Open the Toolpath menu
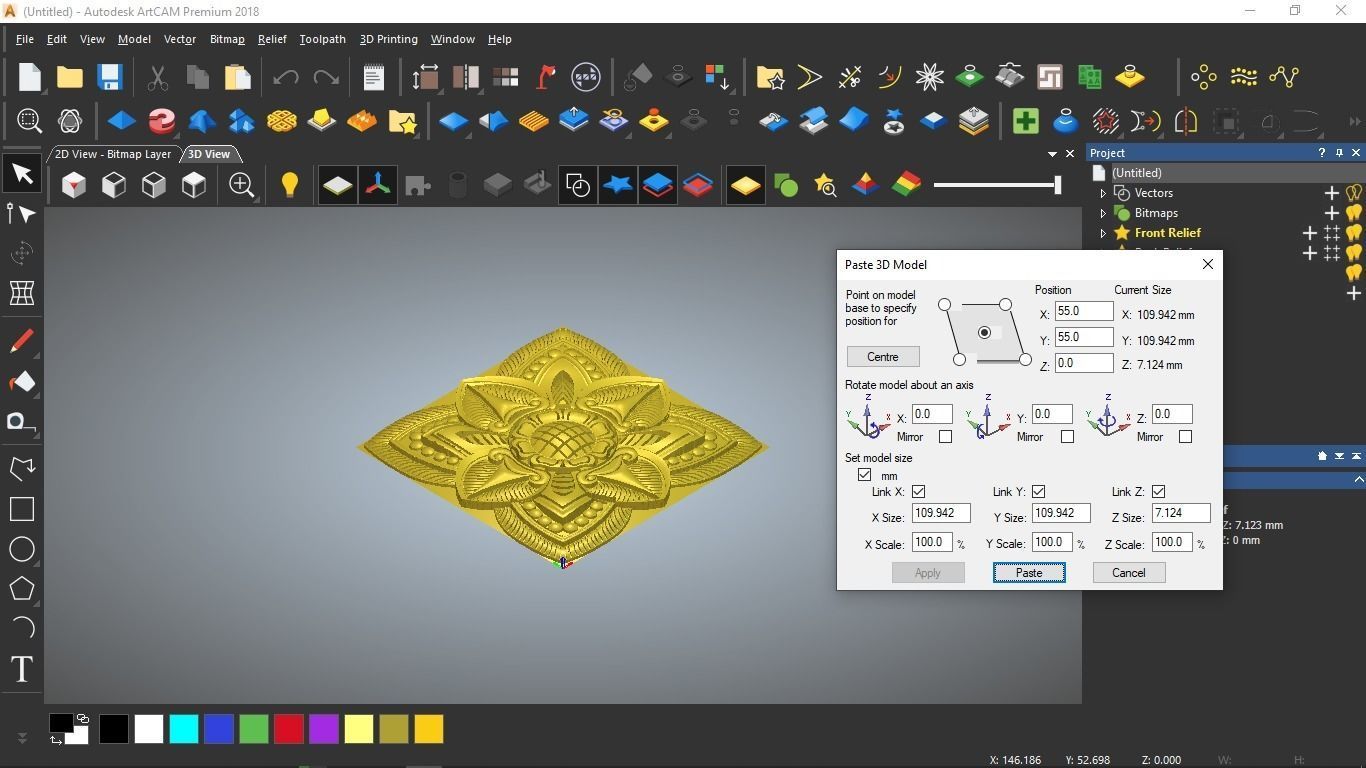 click(322, 39)
